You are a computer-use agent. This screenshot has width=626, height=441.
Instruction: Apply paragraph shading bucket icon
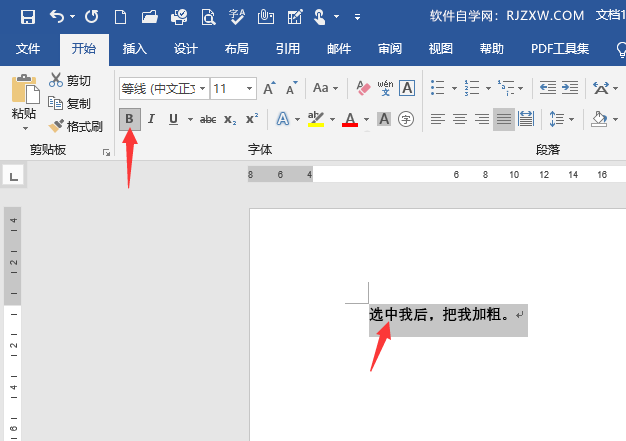(x=599, y=119)
